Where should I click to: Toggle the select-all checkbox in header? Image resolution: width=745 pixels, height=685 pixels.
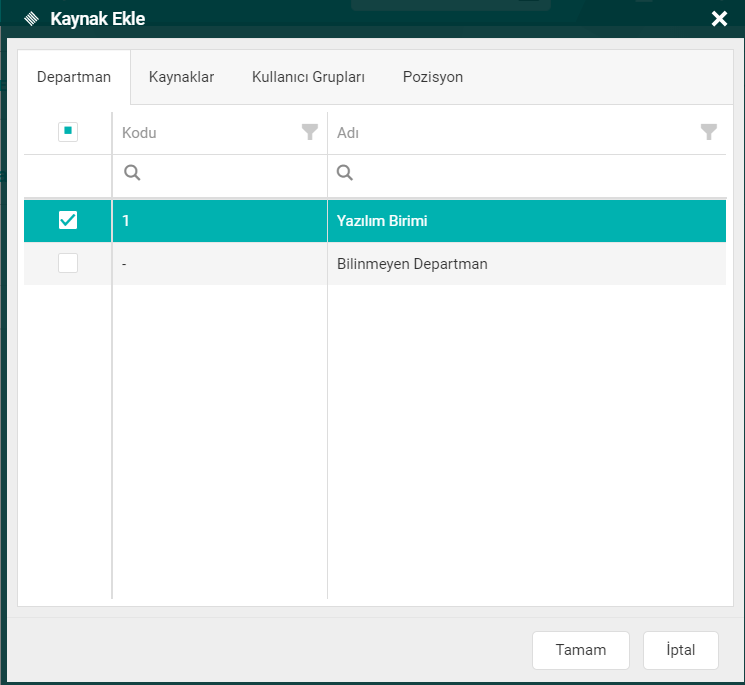[68, 132]
